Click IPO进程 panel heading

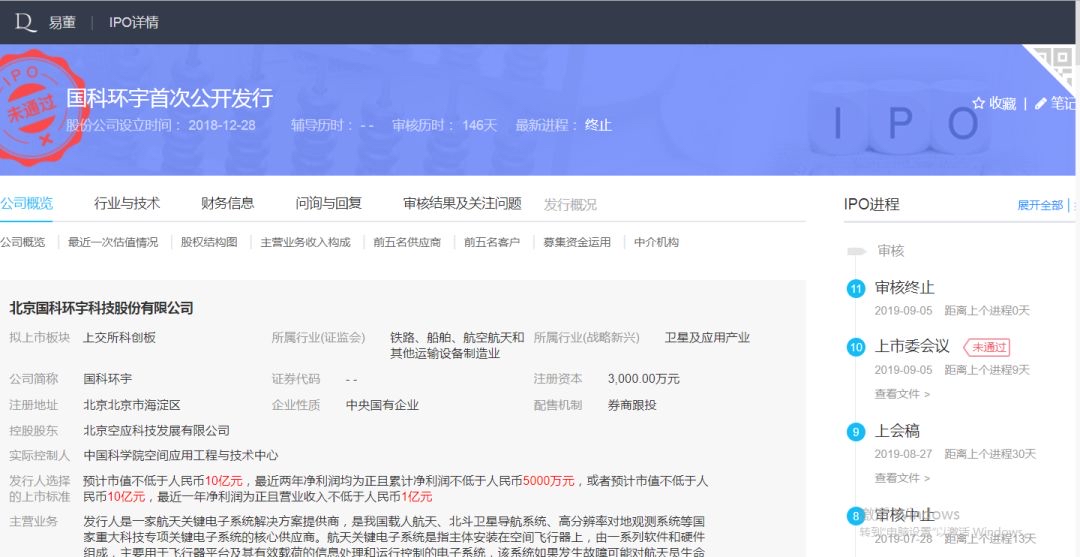point(871,204)
